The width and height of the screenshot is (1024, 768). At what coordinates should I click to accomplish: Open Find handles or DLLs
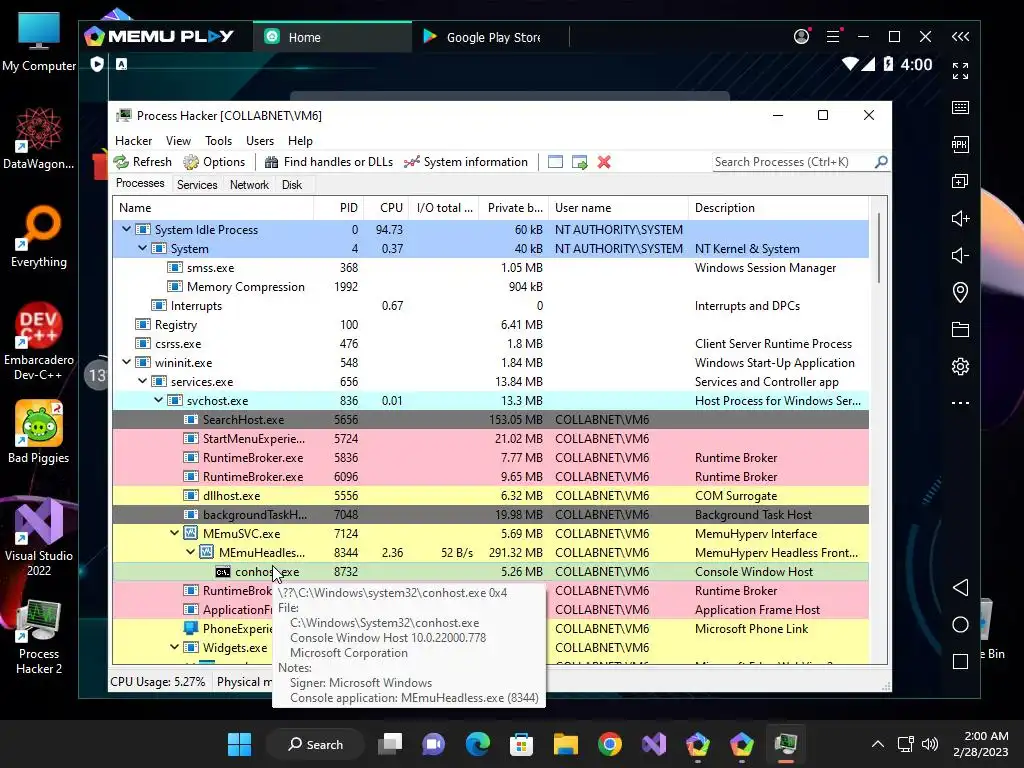(x=328, y=162)
